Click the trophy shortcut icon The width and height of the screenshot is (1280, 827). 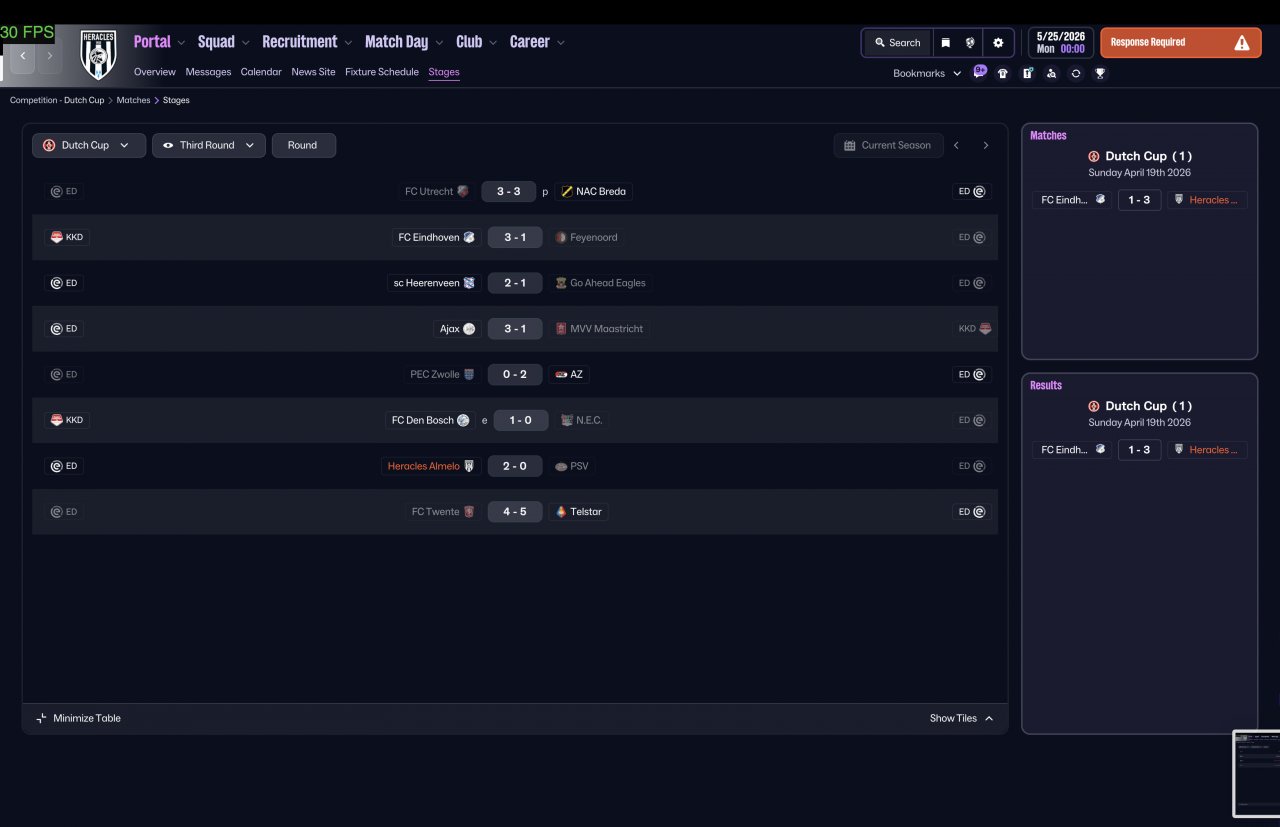click(1100, 73)
